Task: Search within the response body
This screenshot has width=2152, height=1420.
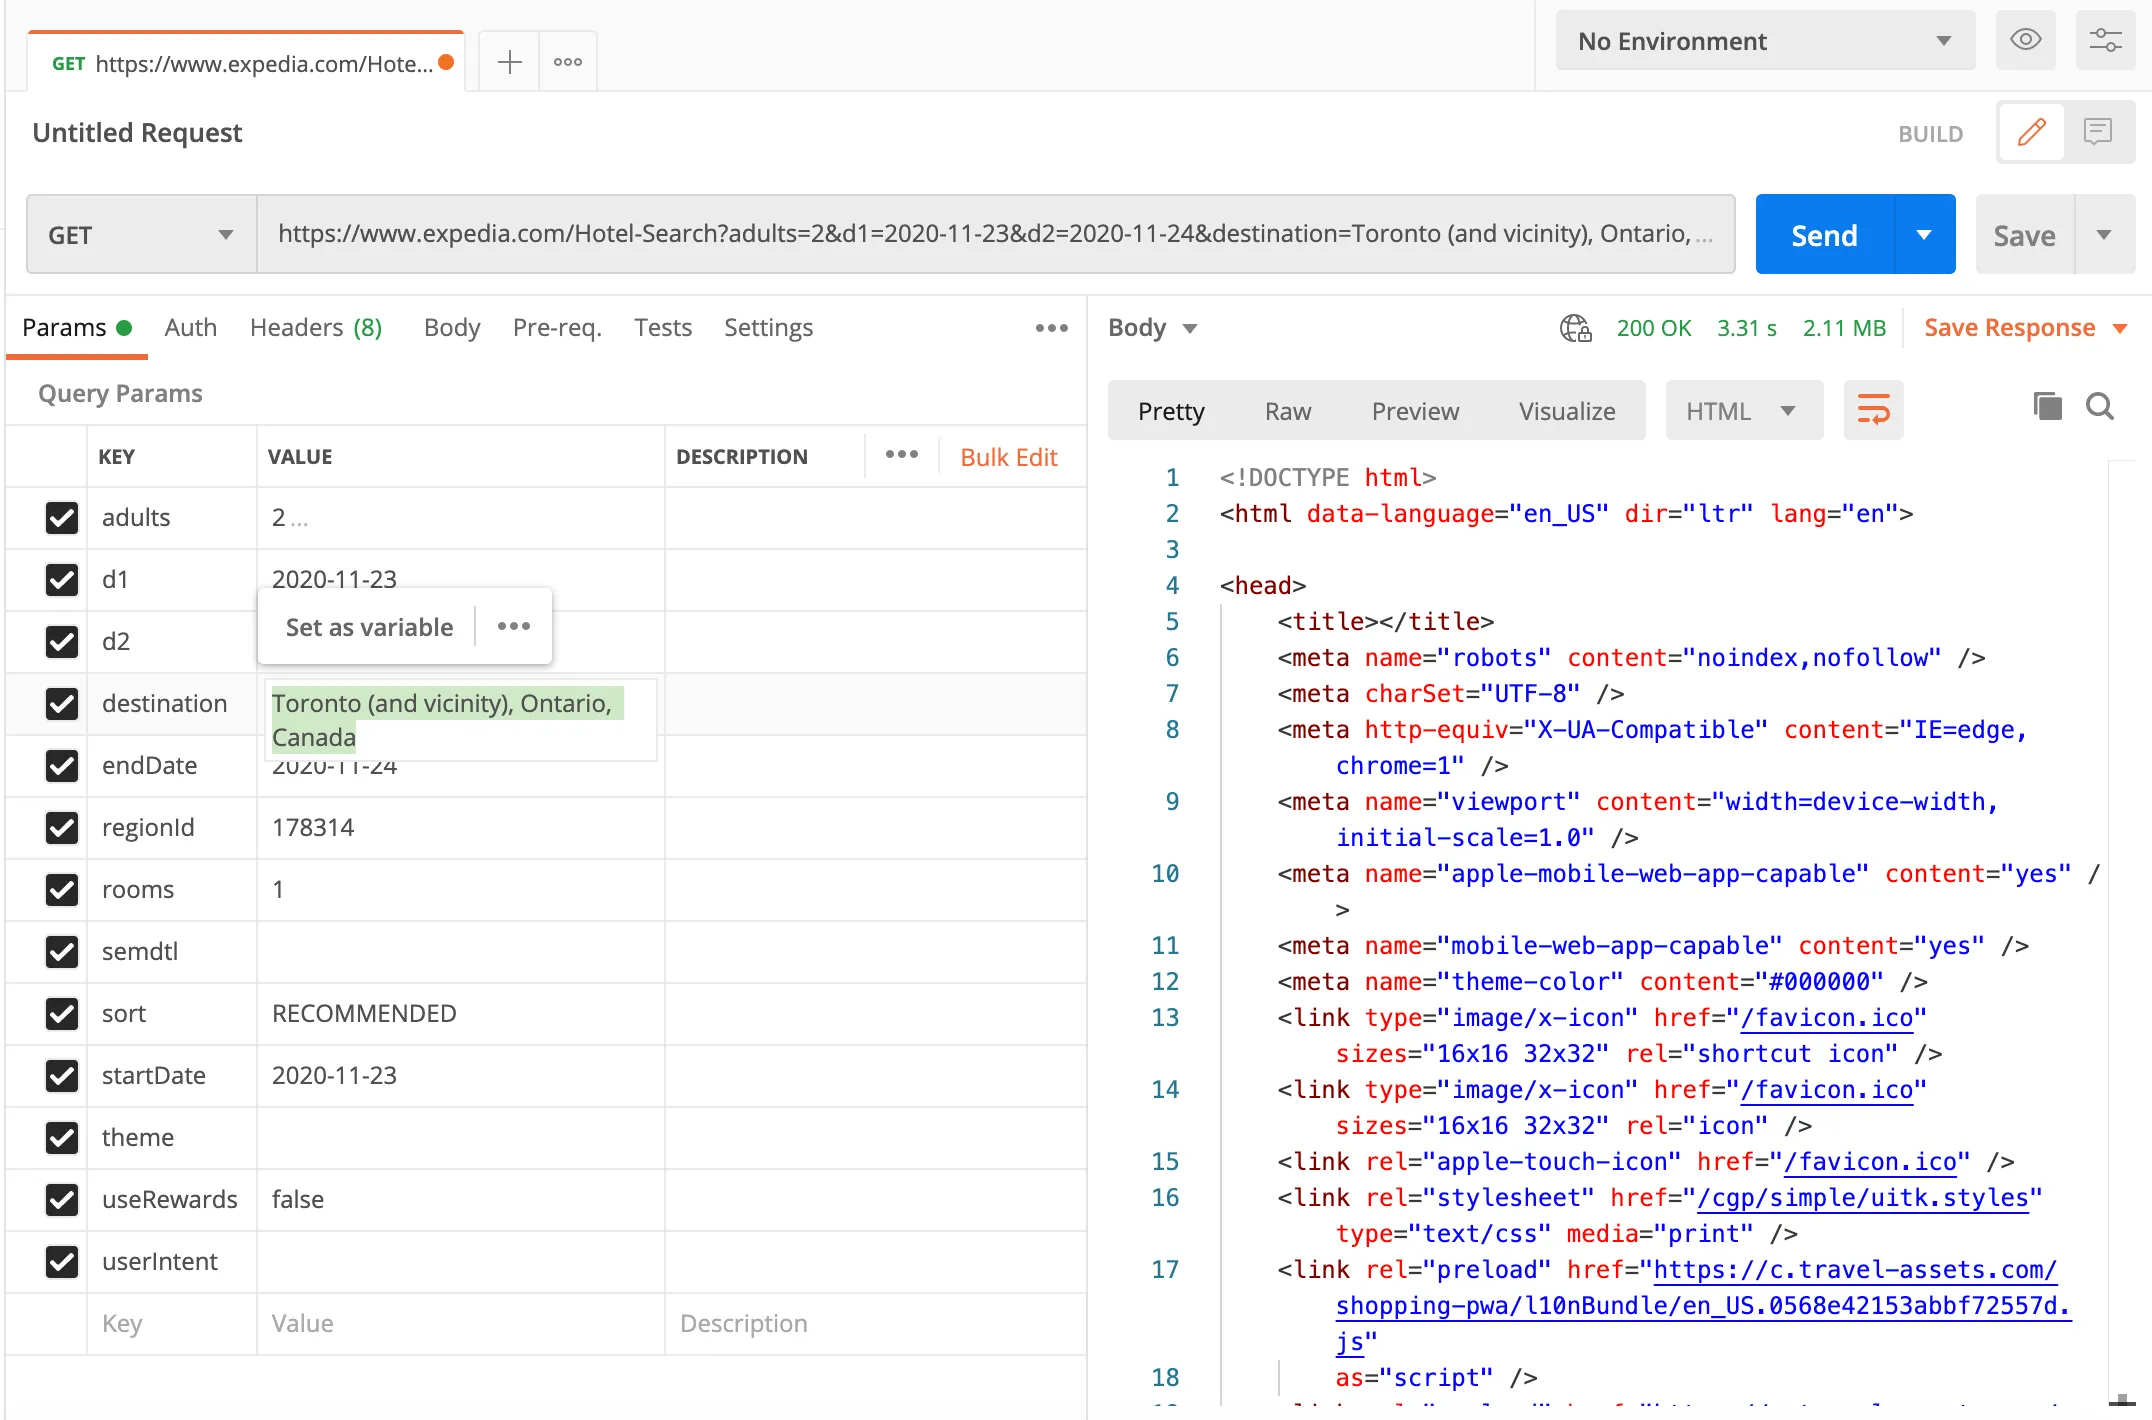Action: point(2099,406)
